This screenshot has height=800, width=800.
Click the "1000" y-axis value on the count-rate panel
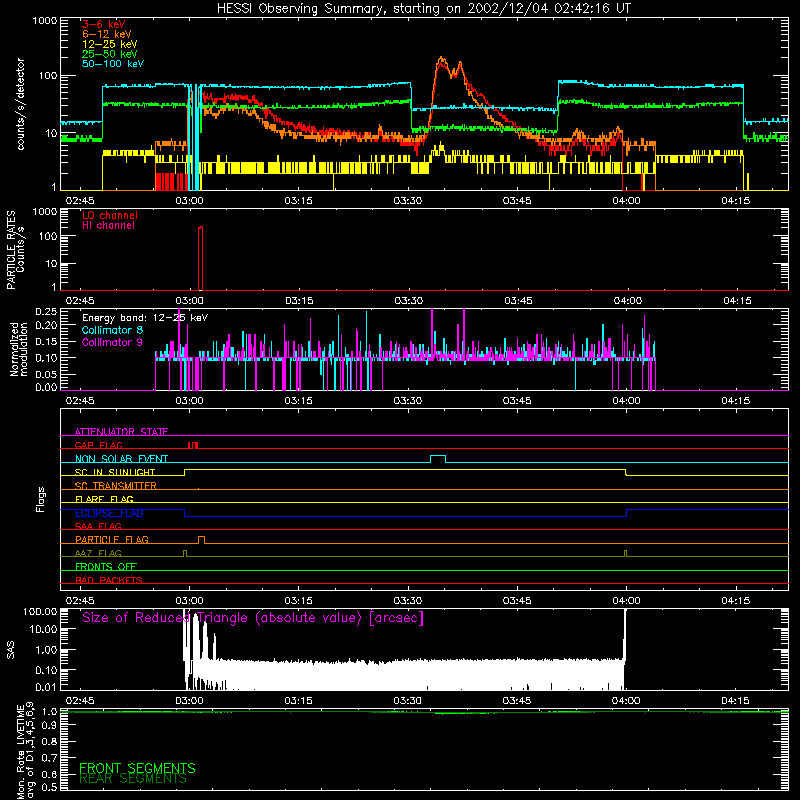[x=44, y=21]
